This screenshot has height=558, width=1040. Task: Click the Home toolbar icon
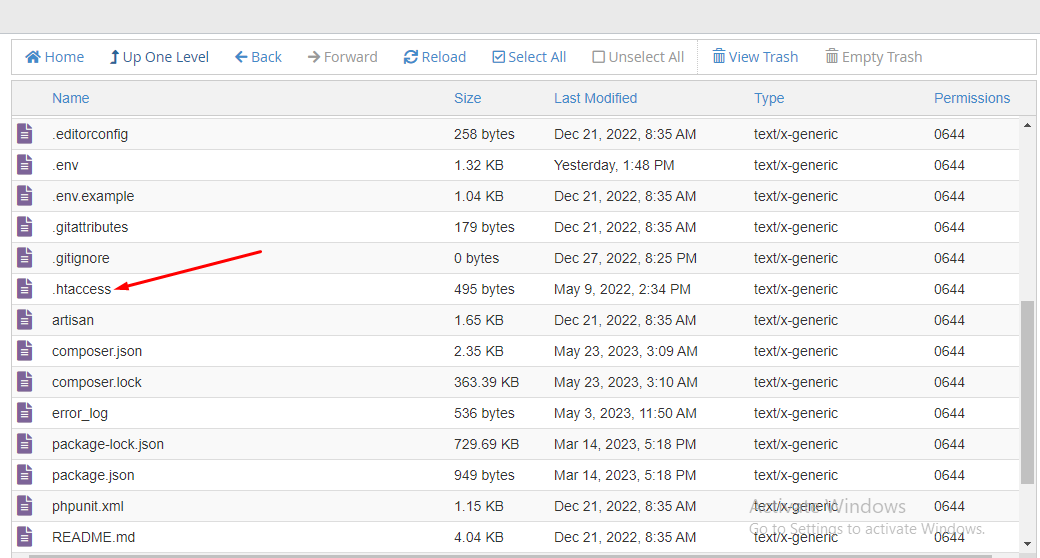[33, 57]
